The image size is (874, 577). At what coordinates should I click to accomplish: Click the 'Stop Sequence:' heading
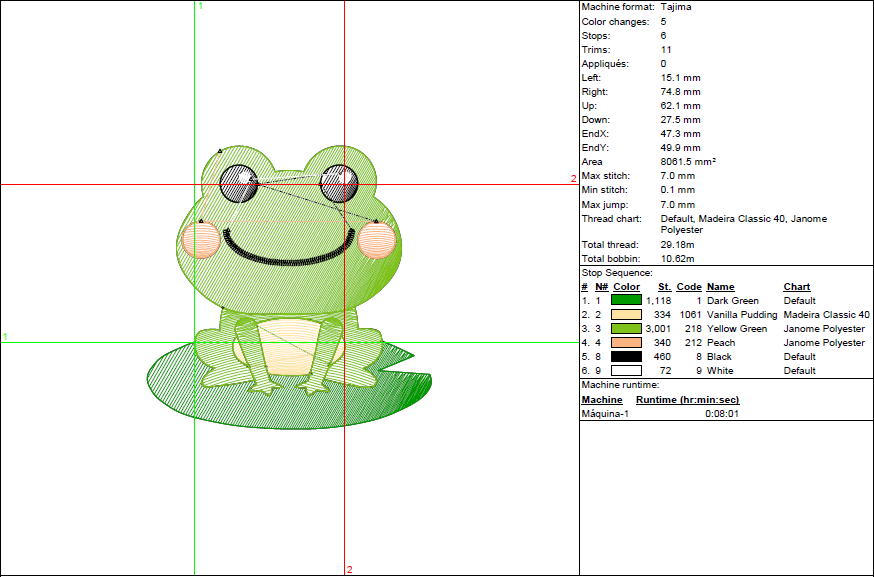(617, 273)
